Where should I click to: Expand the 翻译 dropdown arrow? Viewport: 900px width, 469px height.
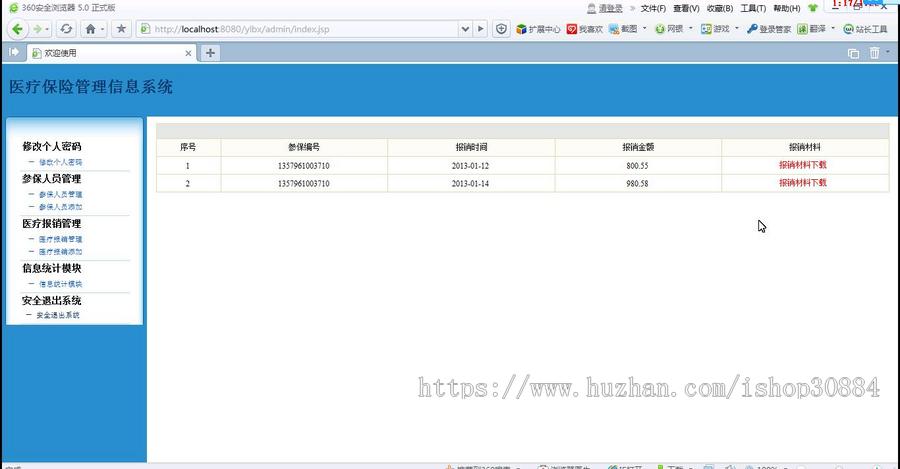click(x=833, y=28)
